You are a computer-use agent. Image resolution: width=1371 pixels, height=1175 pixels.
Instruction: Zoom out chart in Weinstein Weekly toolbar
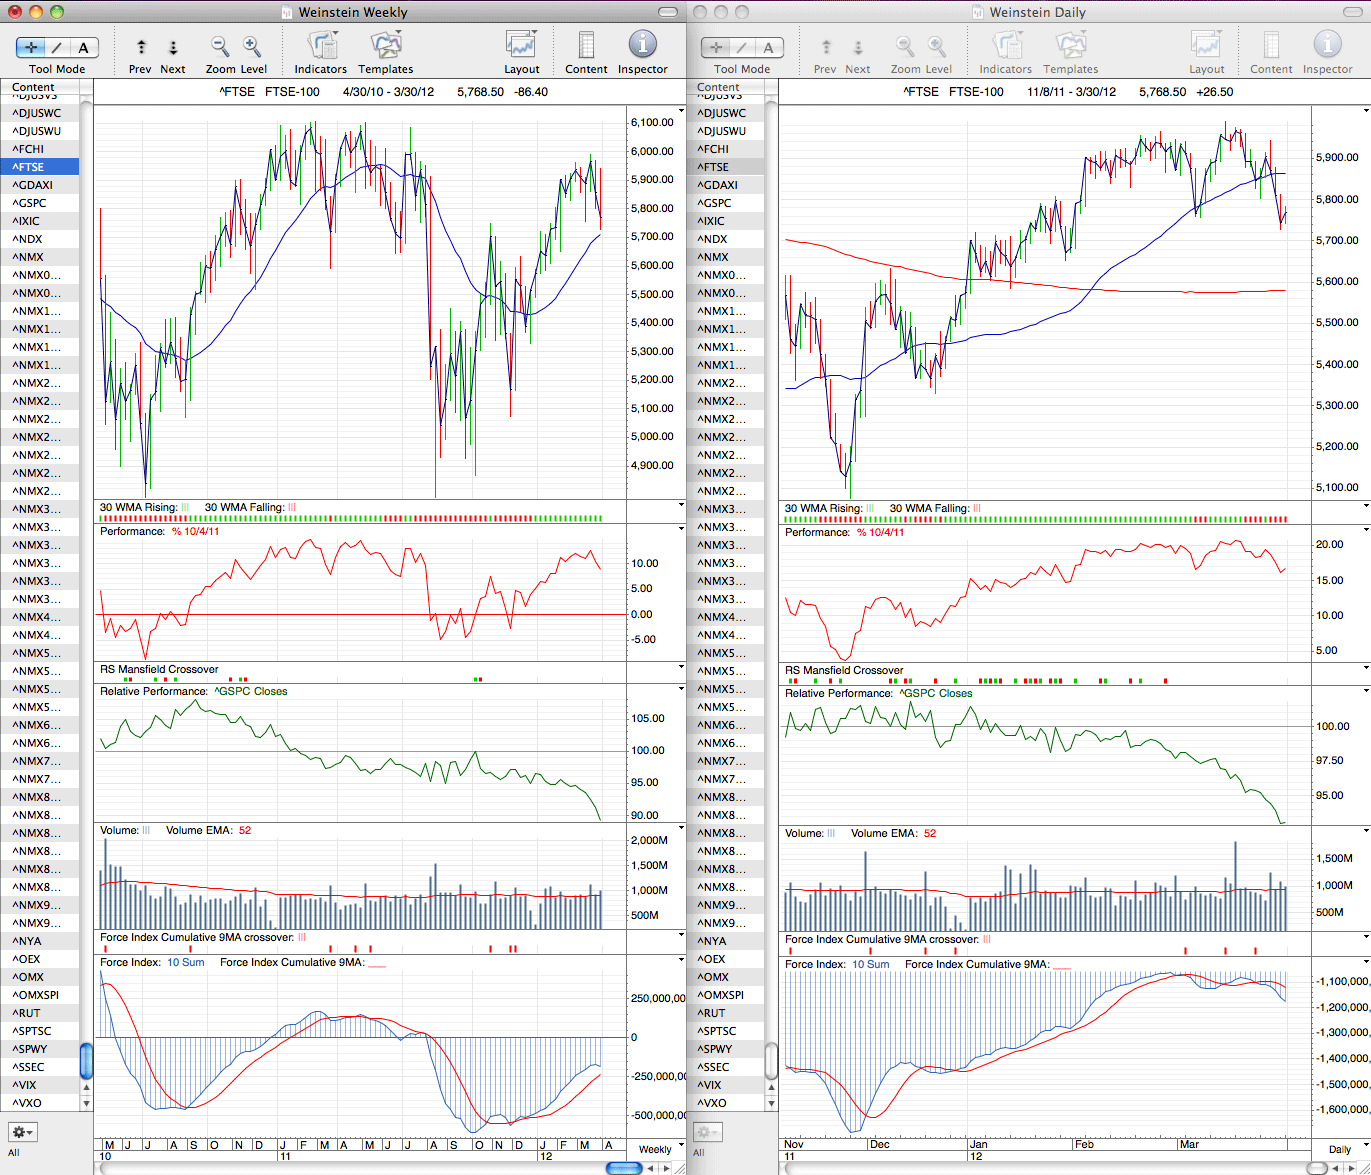(x=220, y=47)
